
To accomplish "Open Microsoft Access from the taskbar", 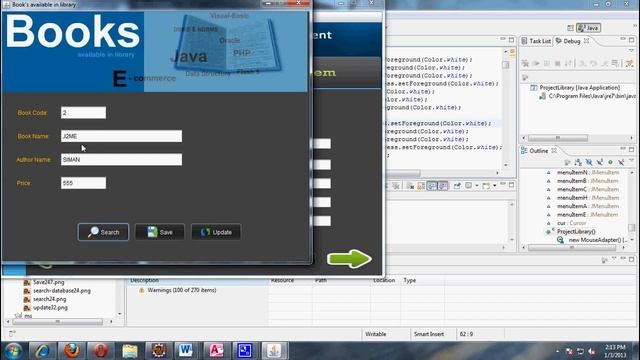I will (216, 351).
